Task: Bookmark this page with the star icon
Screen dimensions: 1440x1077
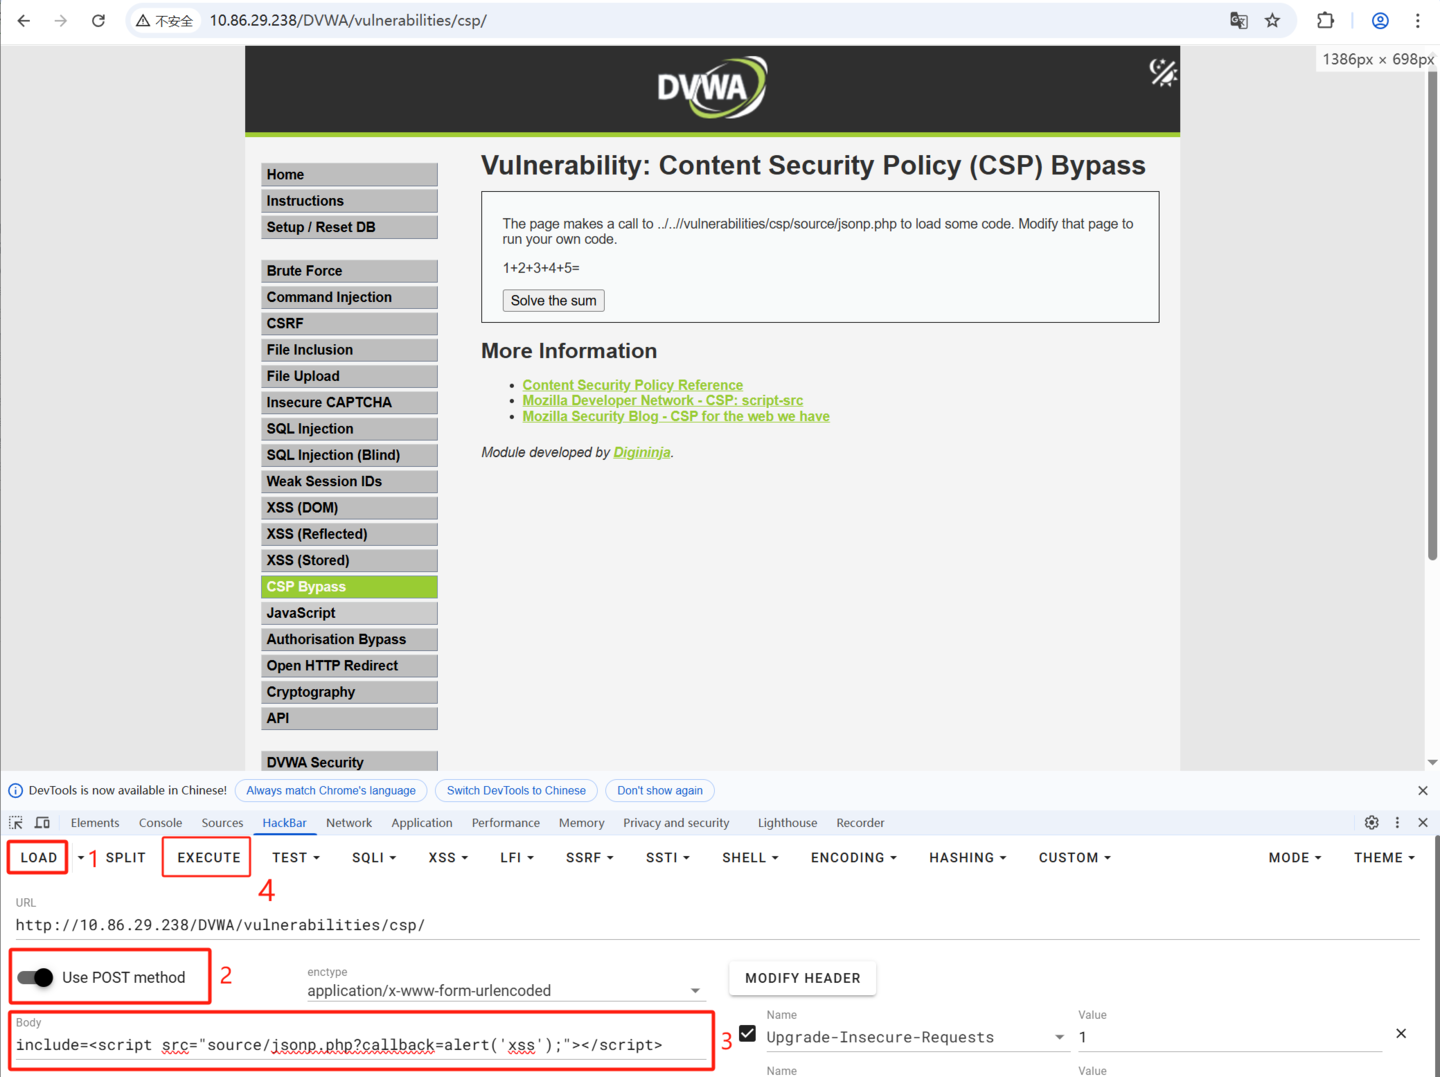Action: tap(1272, 21)
